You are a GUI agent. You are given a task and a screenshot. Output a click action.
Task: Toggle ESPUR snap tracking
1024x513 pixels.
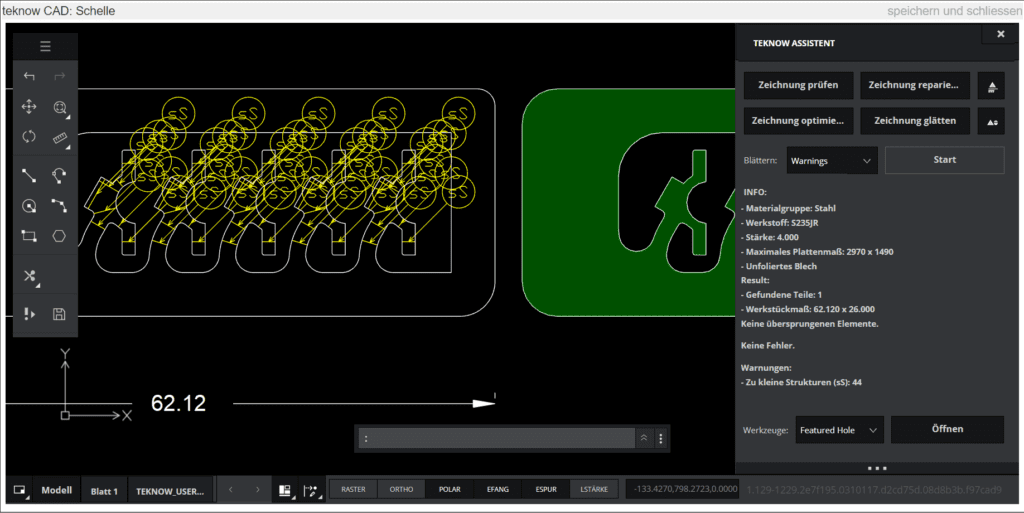pyautogui.click(x=546, y=489)
